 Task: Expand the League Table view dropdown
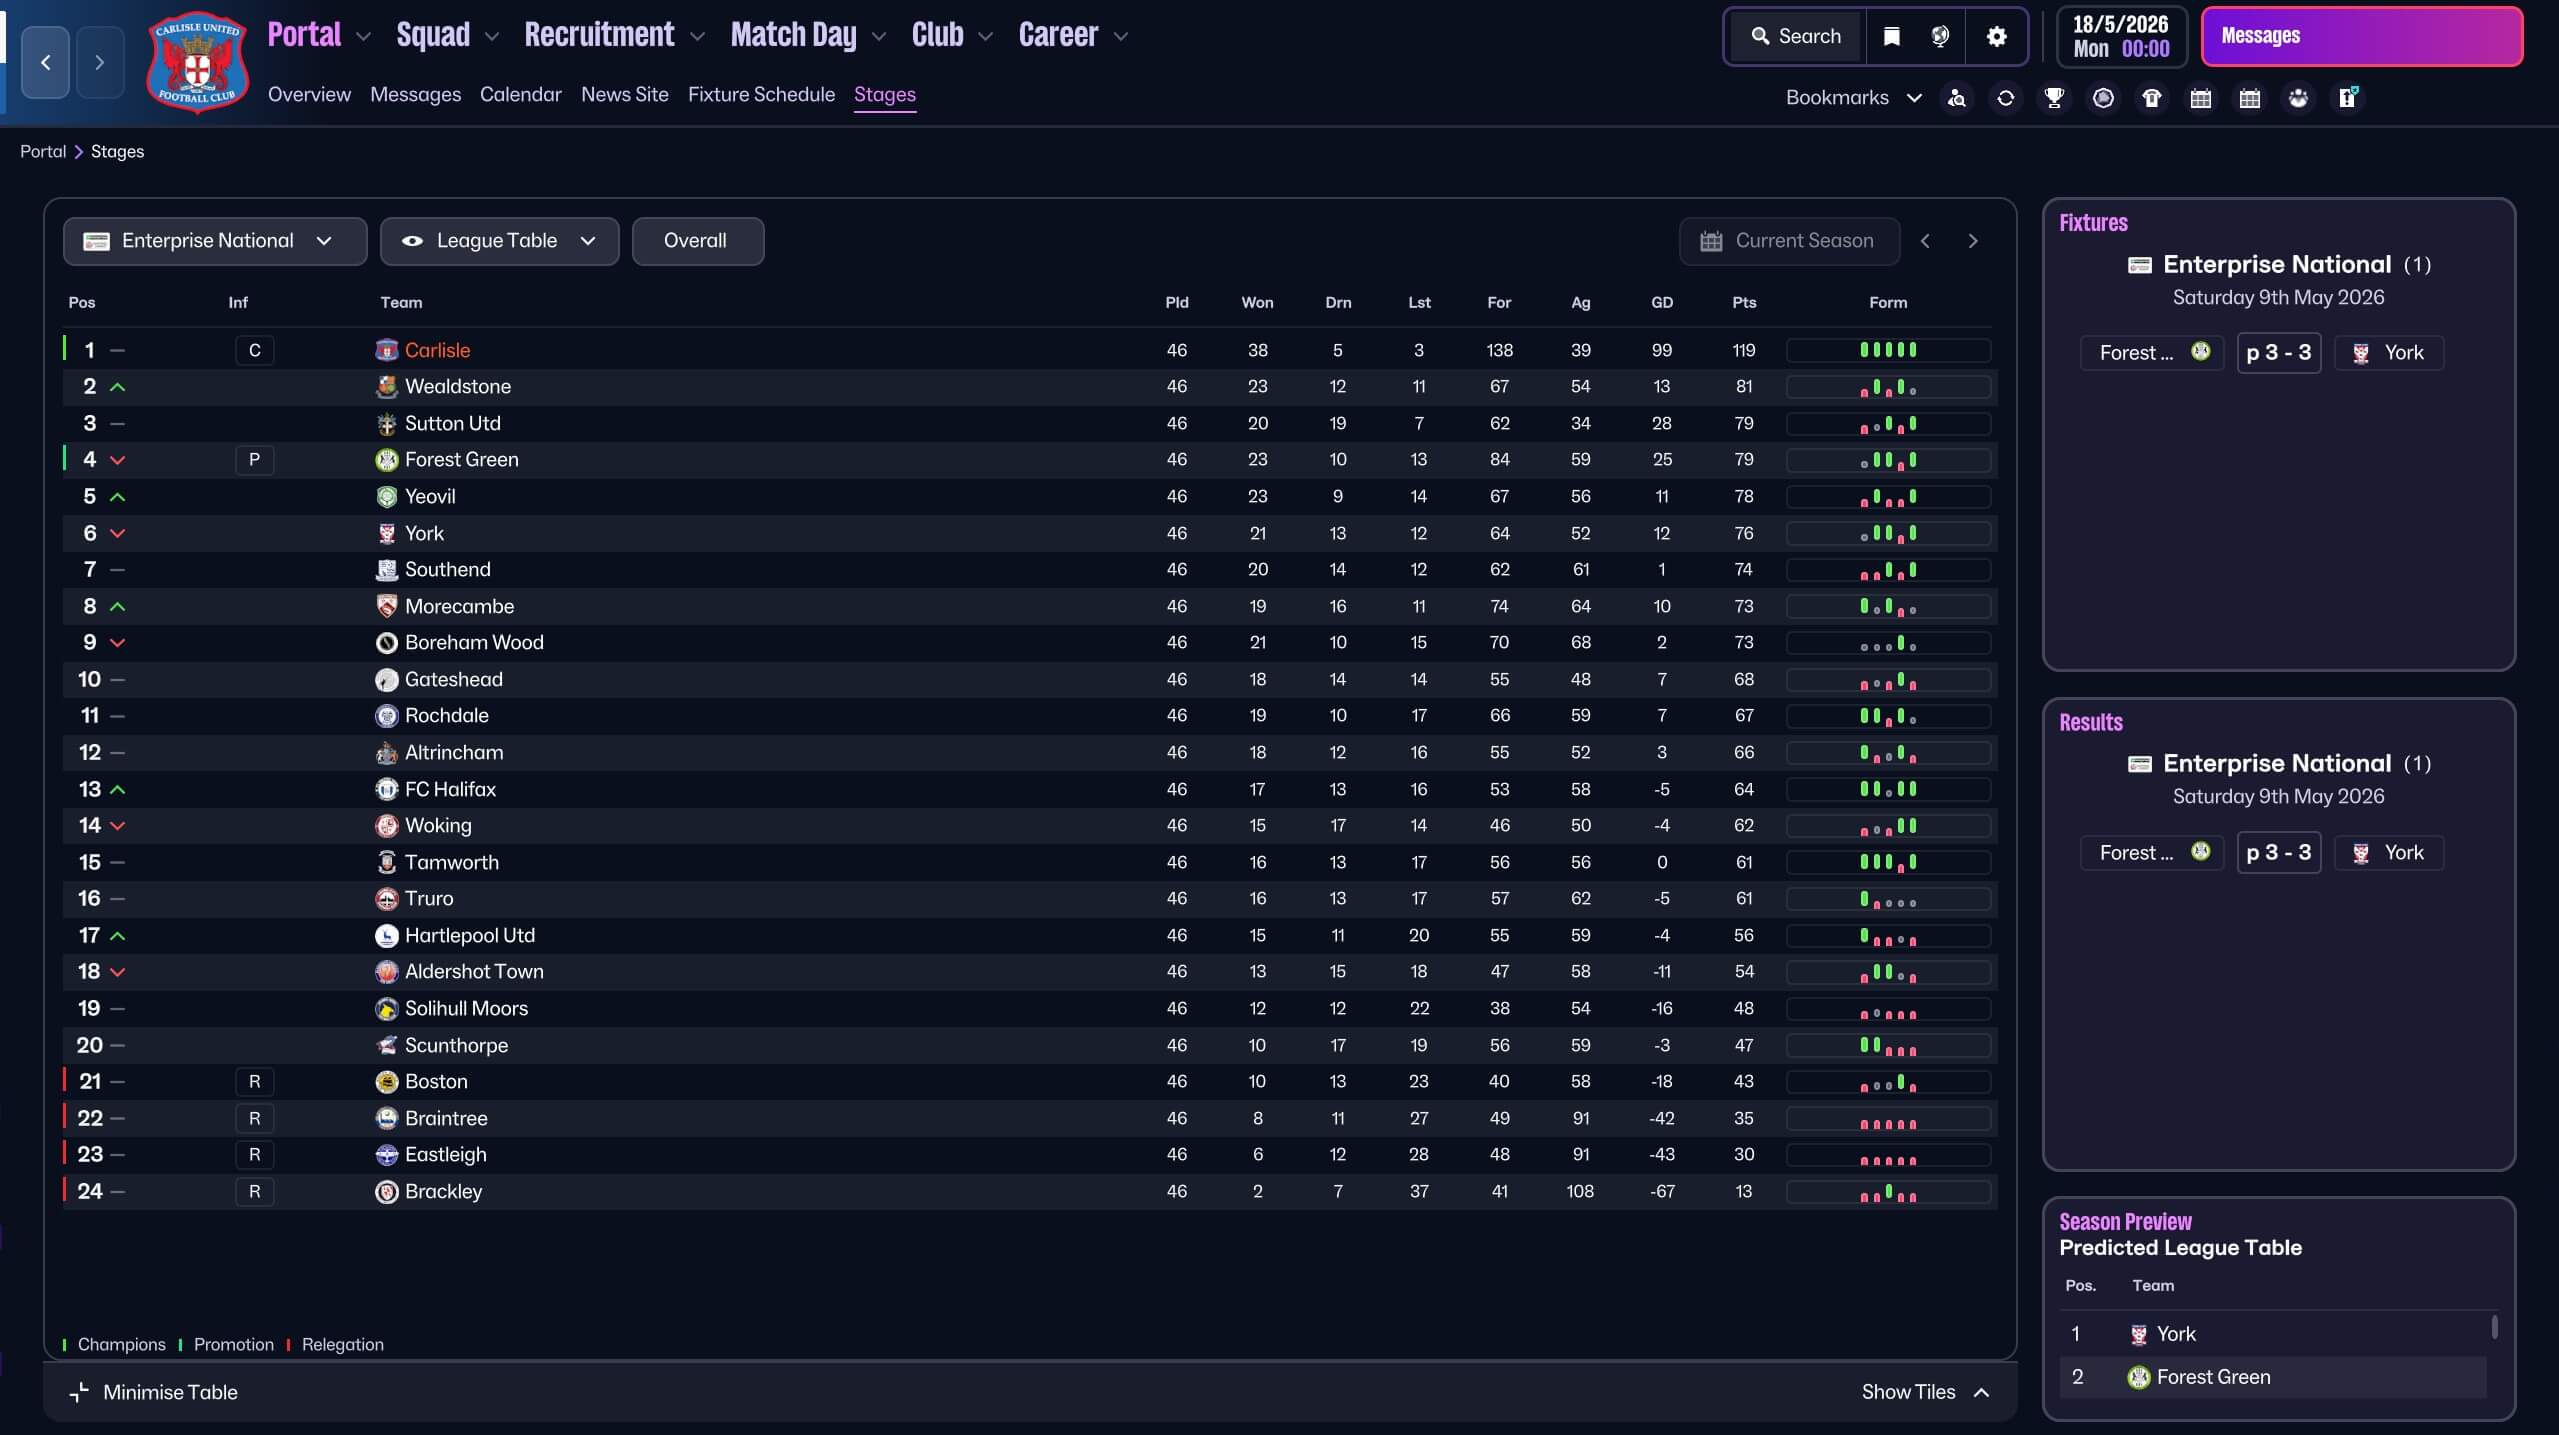(499, 241)
